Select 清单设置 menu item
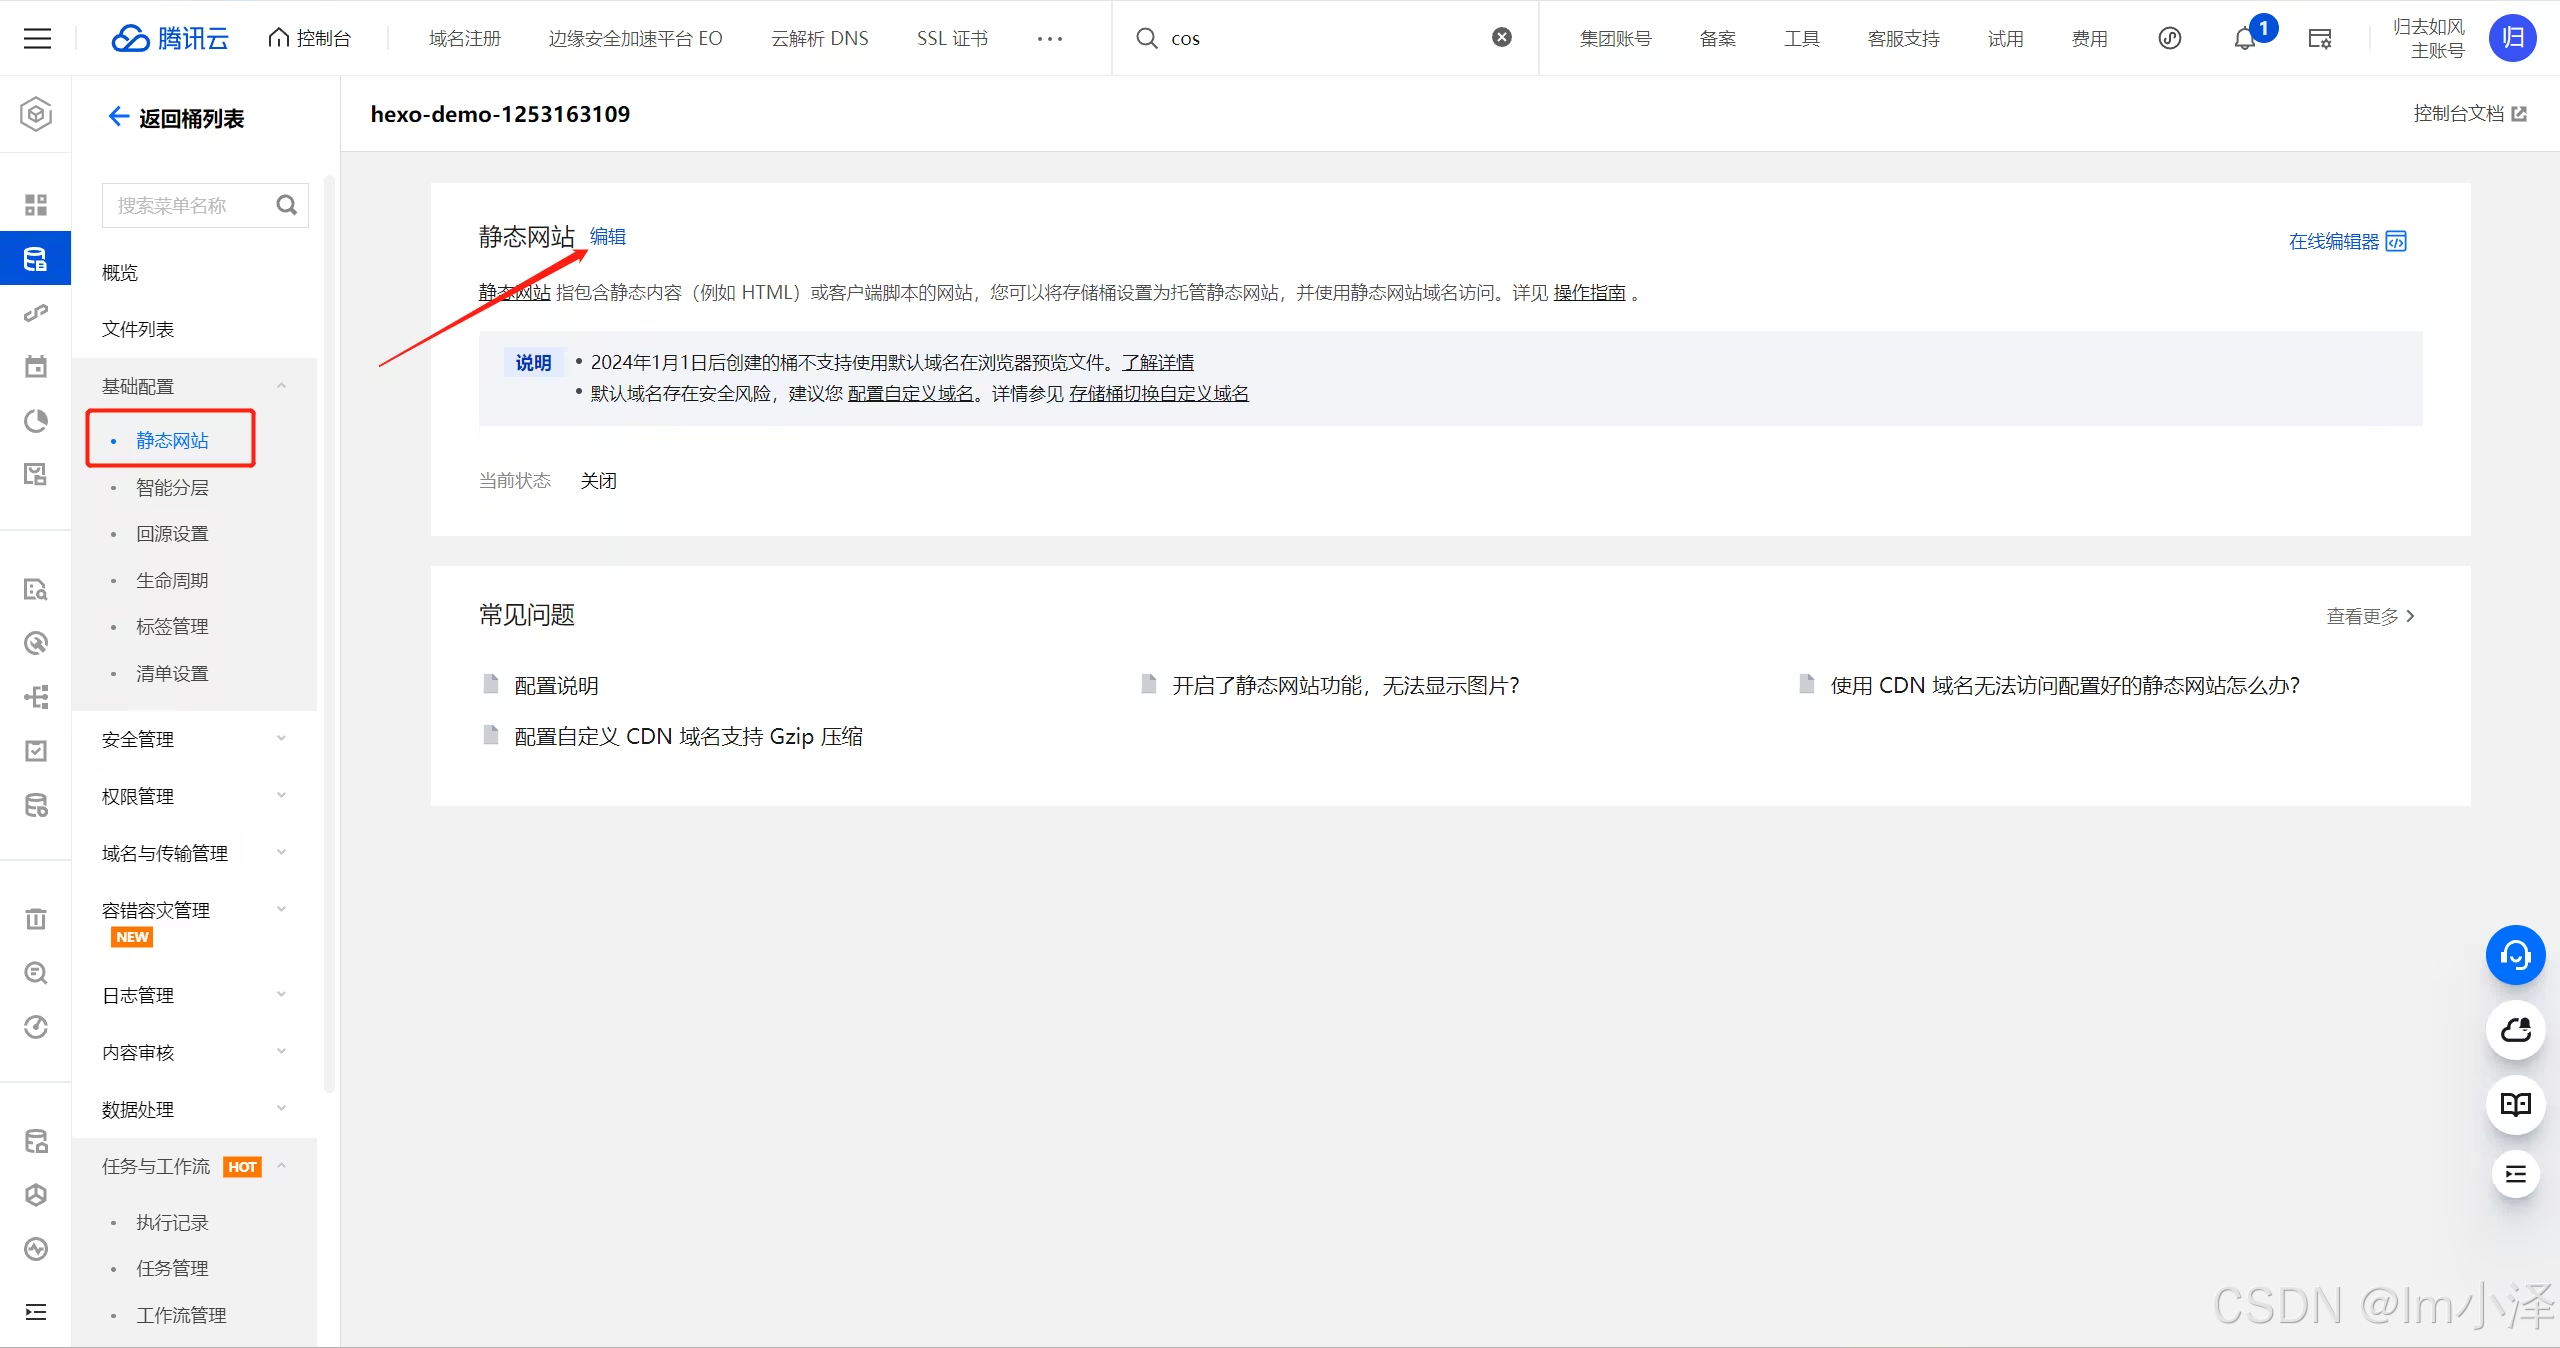 tap(172, 674)
